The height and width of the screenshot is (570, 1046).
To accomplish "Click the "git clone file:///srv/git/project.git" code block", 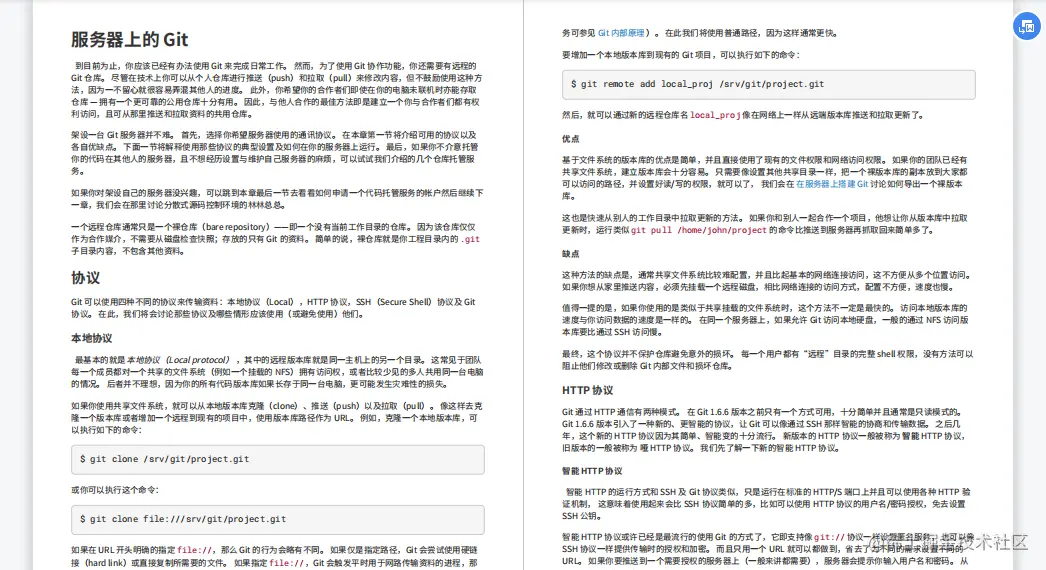I will tap(278, 520).
